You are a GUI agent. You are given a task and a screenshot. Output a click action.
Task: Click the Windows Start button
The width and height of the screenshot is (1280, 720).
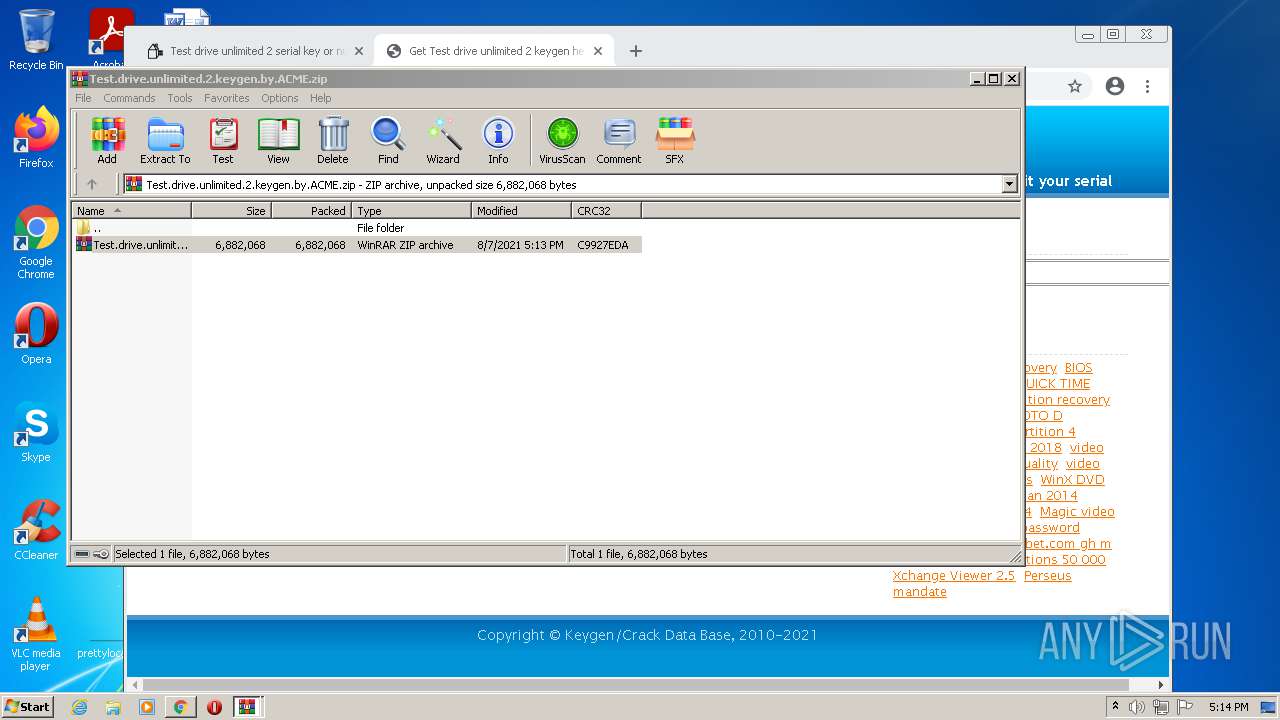28,706
